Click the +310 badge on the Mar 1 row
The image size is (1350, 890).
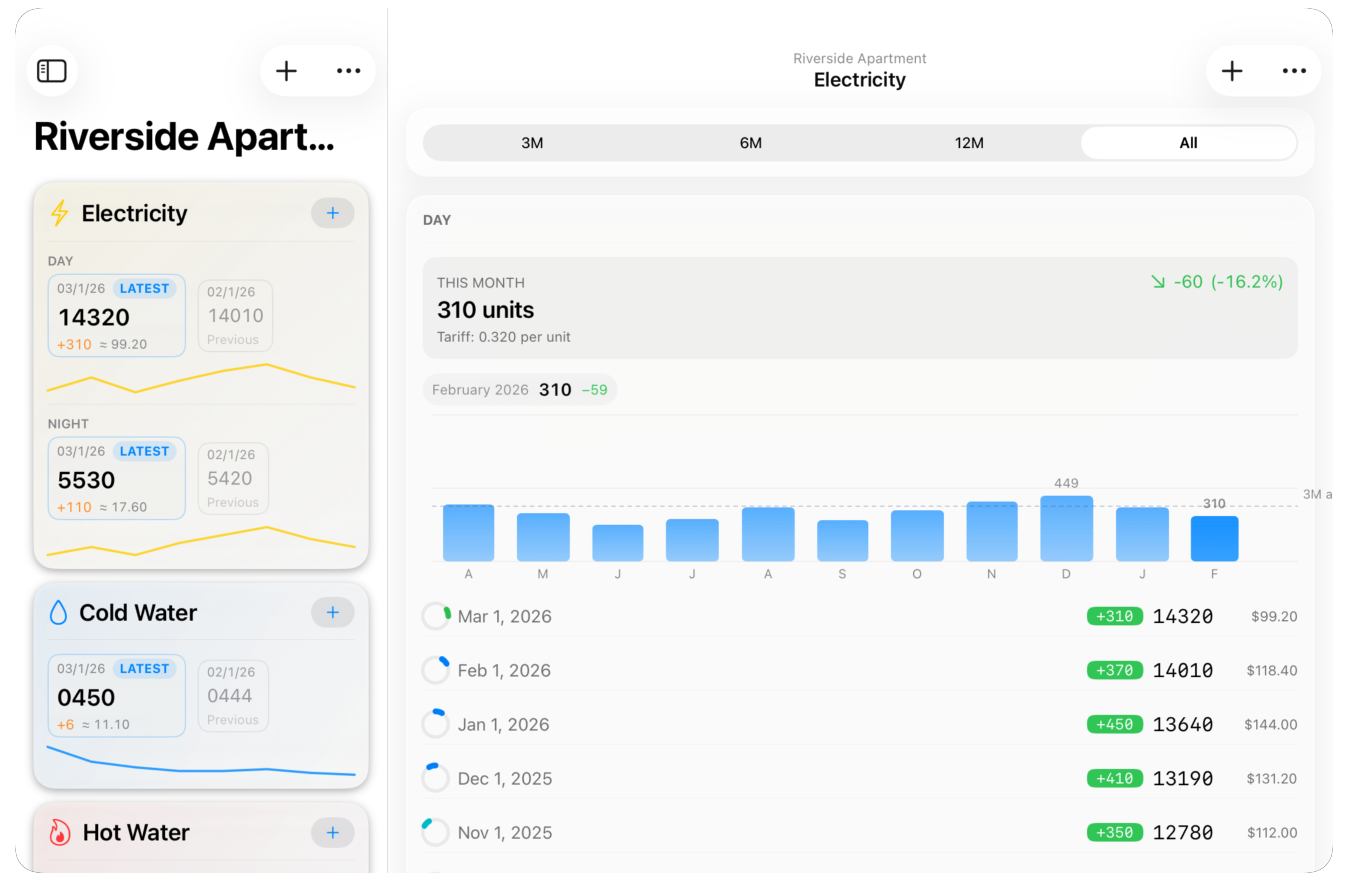pyautogui.click(x=1114, y=616)
